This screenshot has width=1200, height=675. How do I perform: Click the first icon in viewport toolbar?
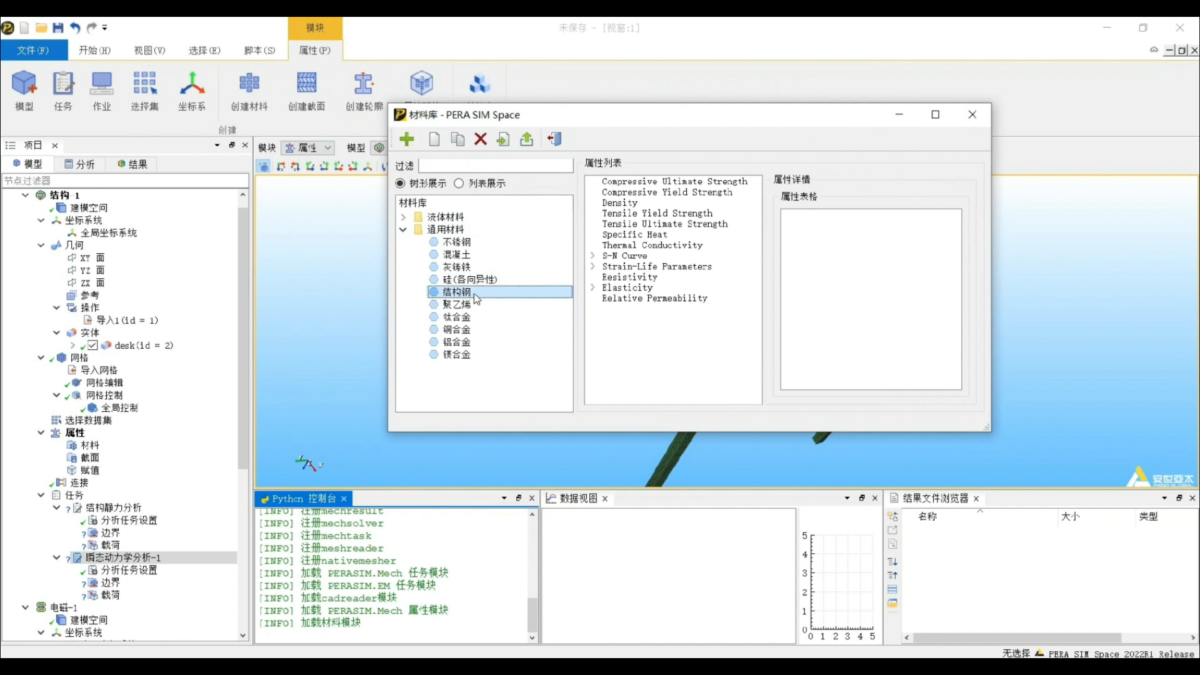[x=264, y=166]
